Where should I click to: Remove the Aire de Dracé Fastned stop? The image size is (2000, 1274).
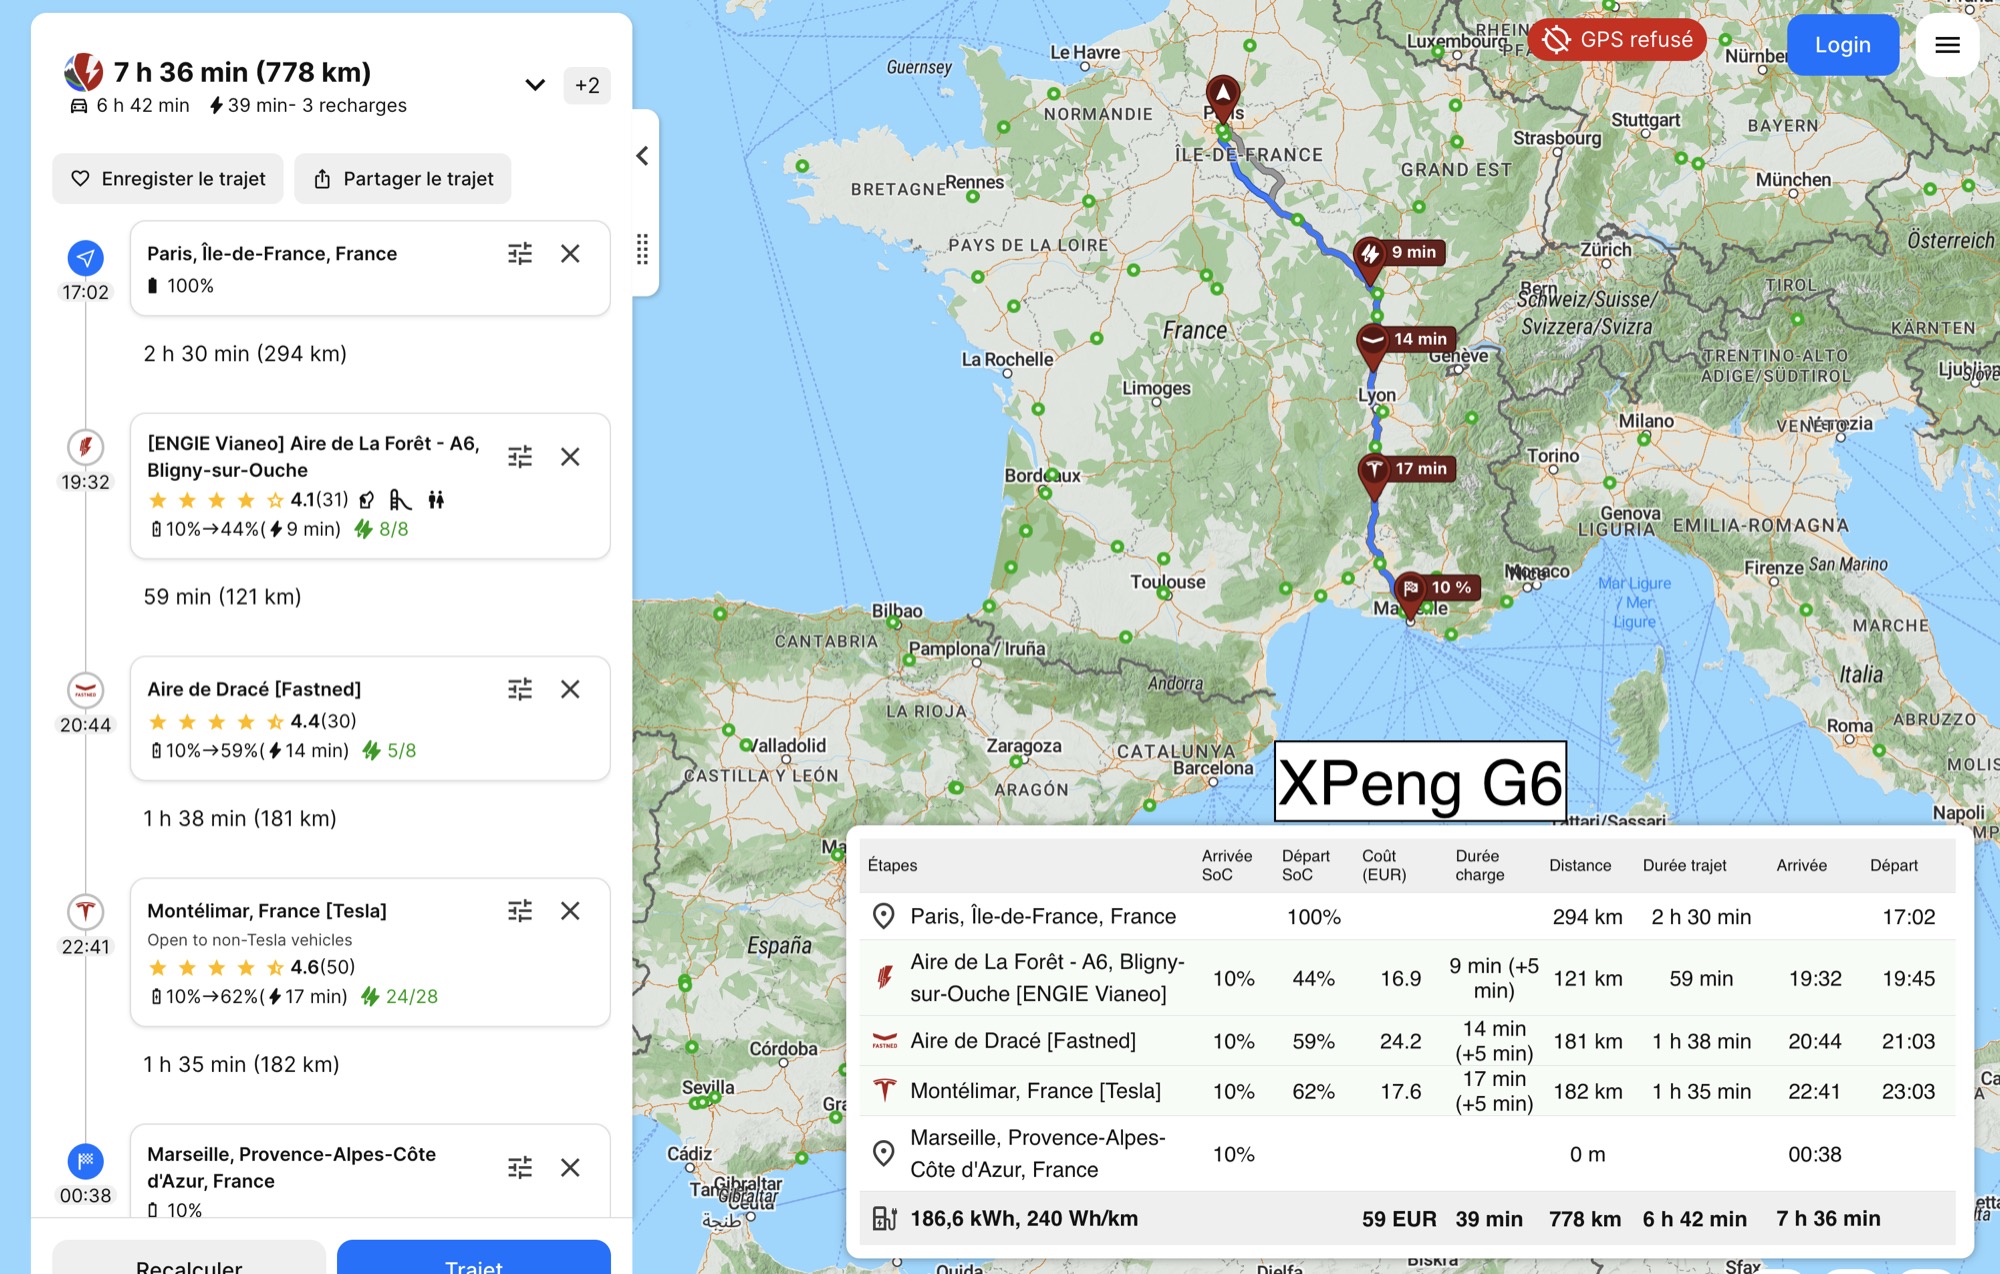click(570, 689)
